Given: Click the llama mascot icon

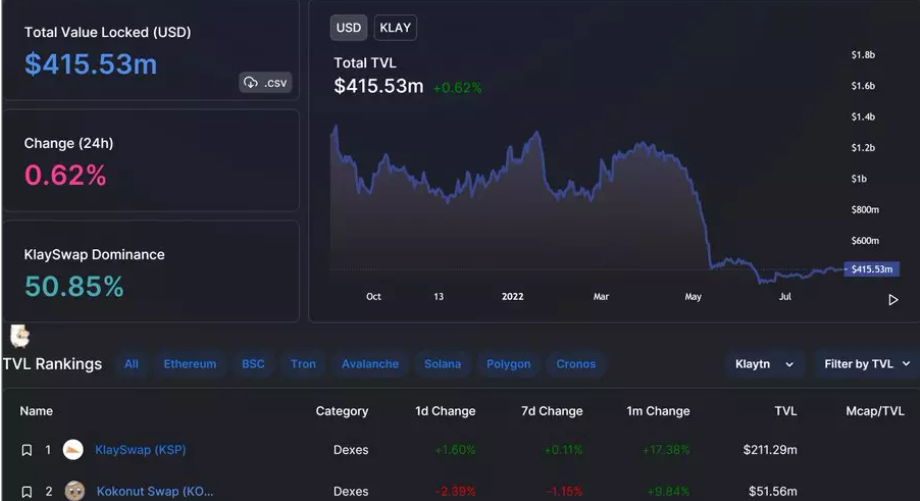Looking at the screenshot, I should pos(20,336).
